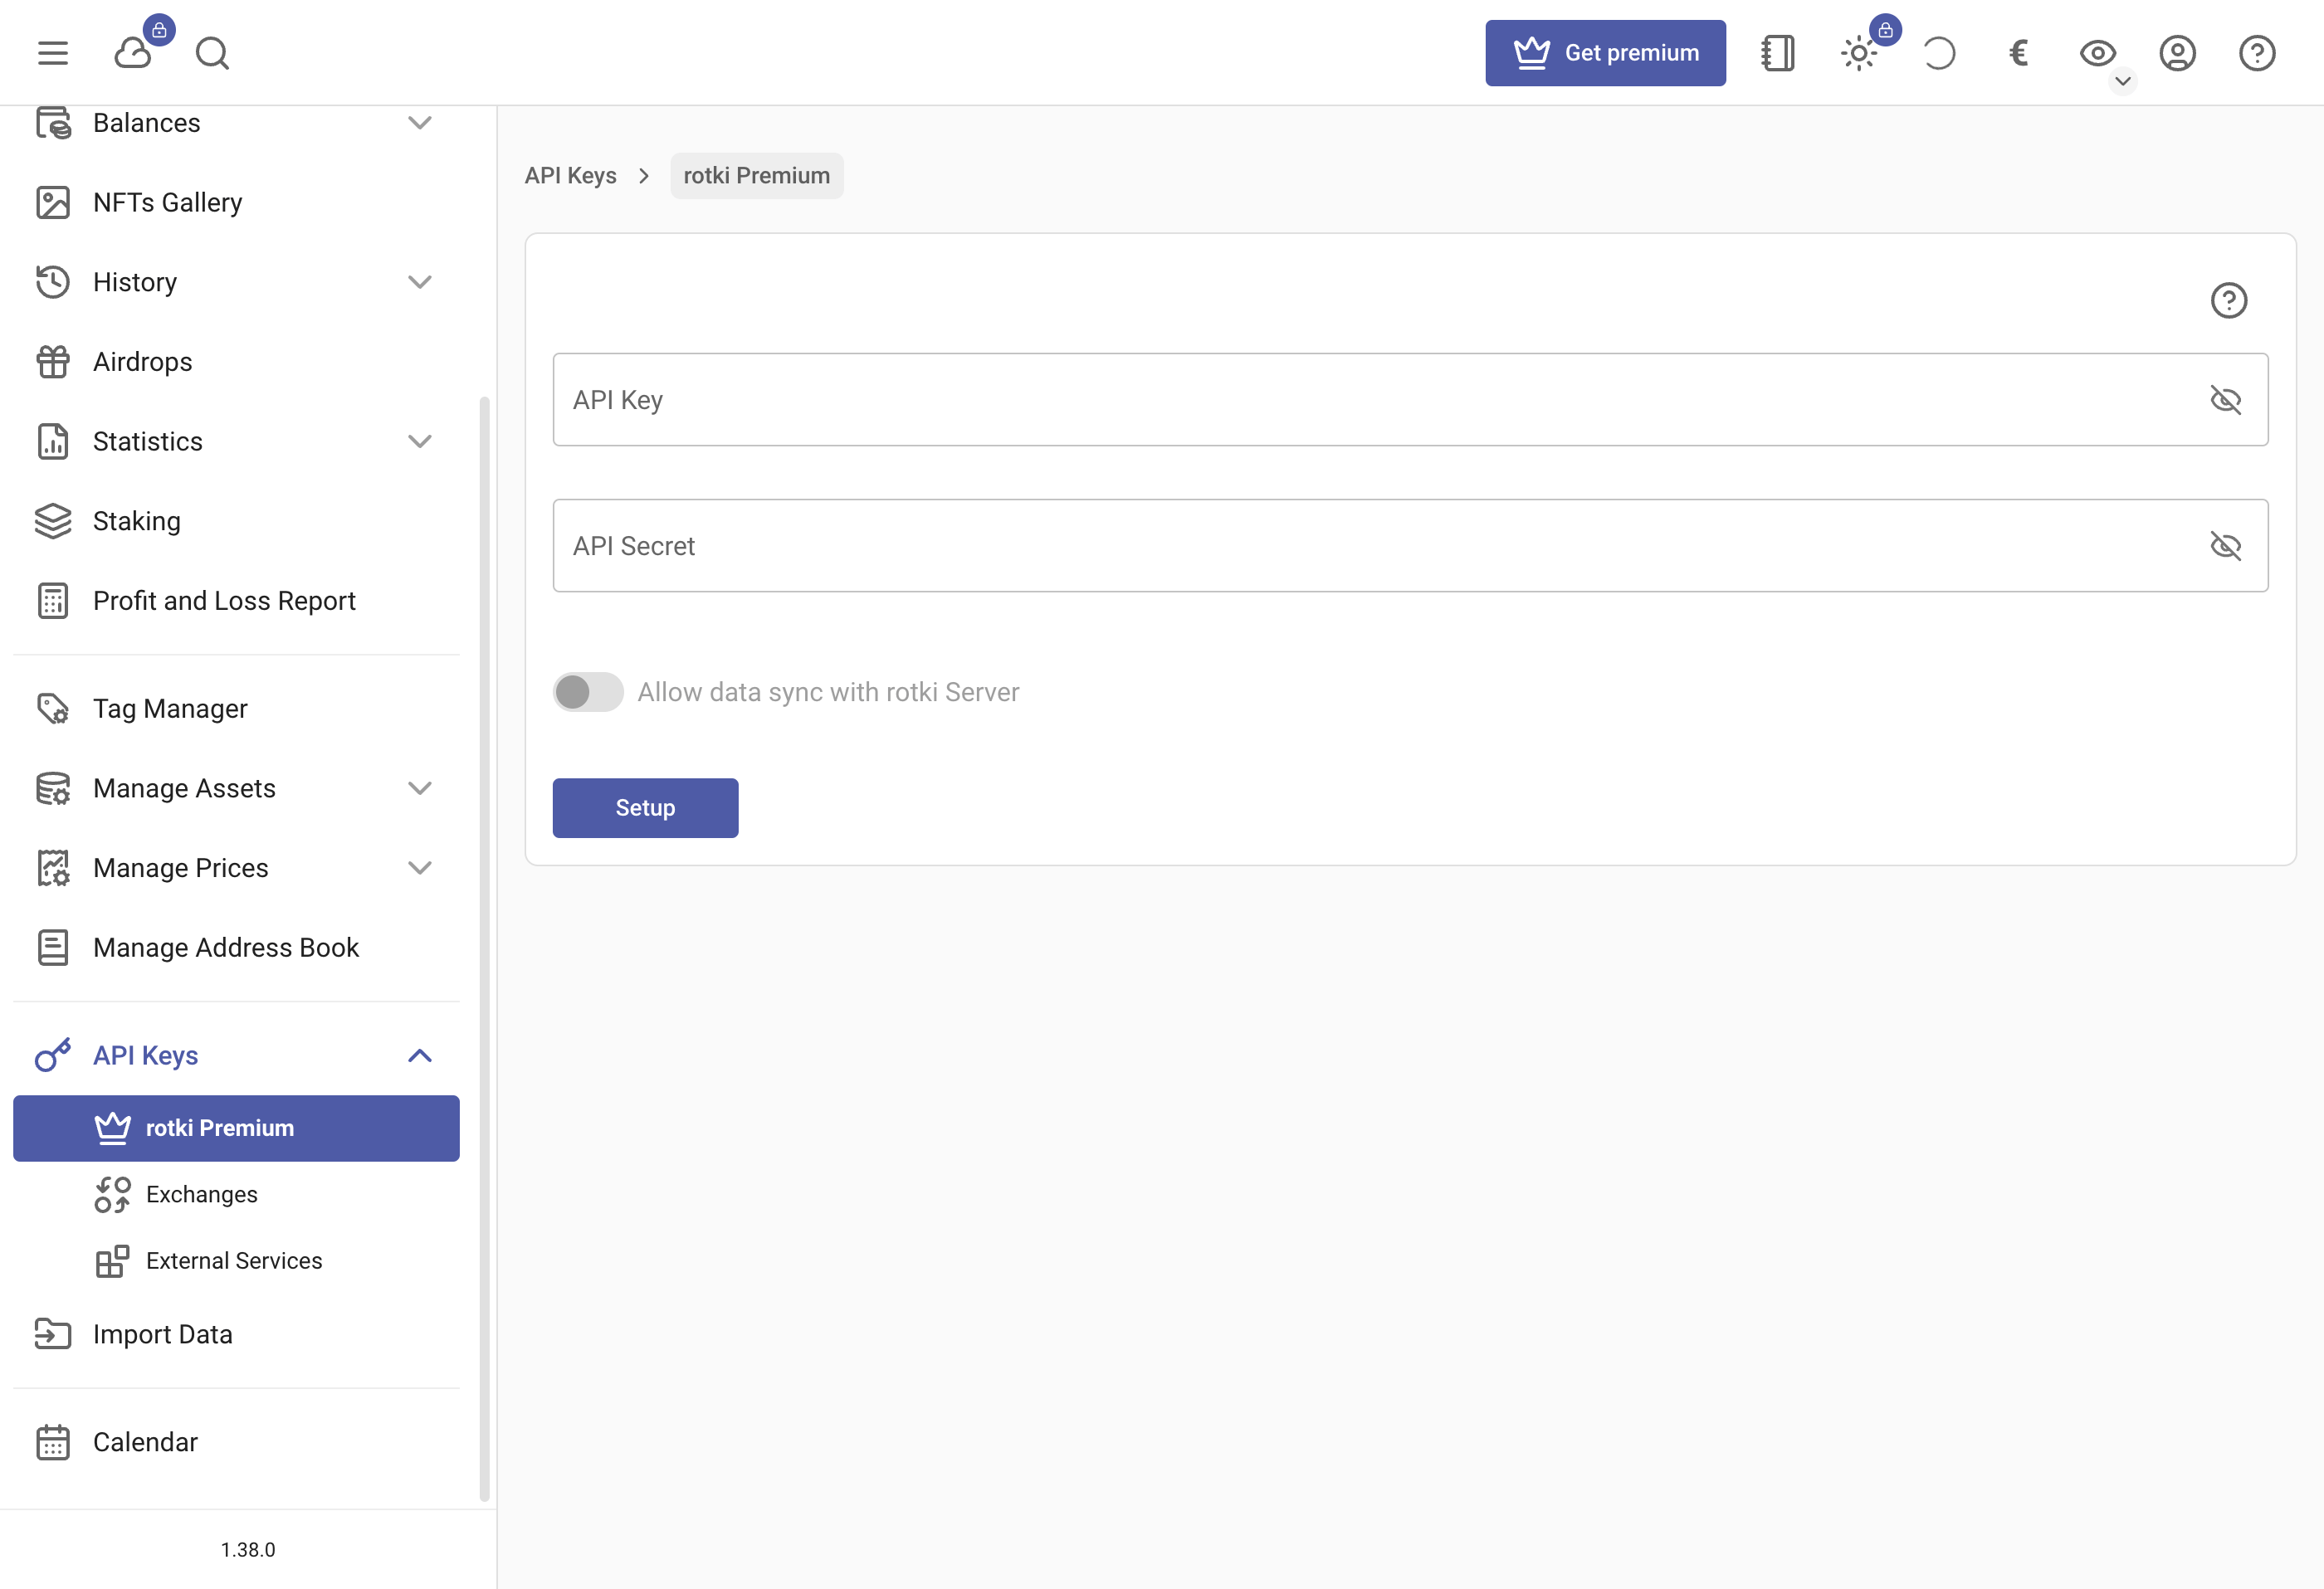Show or hide the API Key value
This screenshot has width=2324, height=1589.
point(2225,400)
